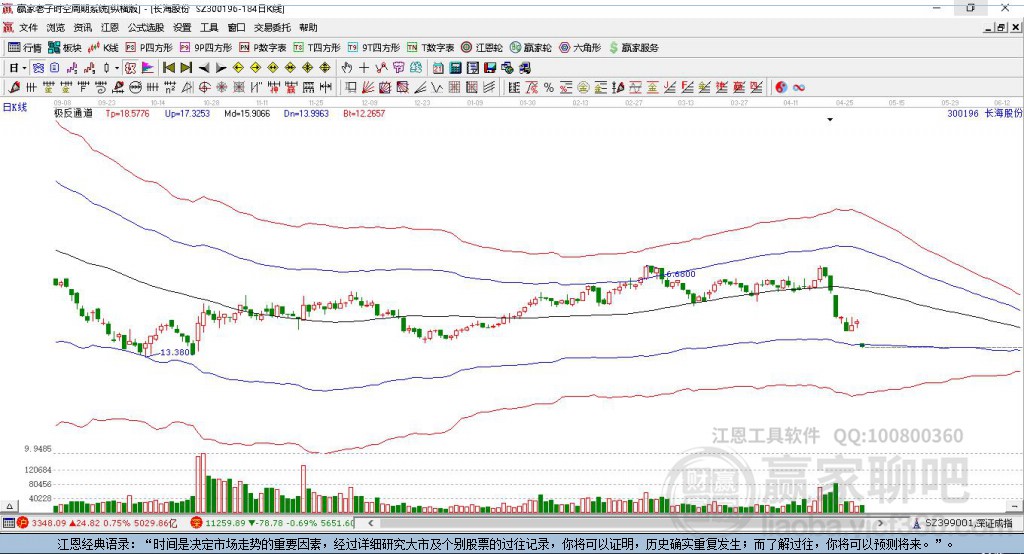Click the 日K线 label
The height and width of the screenshot is (554, 1024).
pos(15,107)
